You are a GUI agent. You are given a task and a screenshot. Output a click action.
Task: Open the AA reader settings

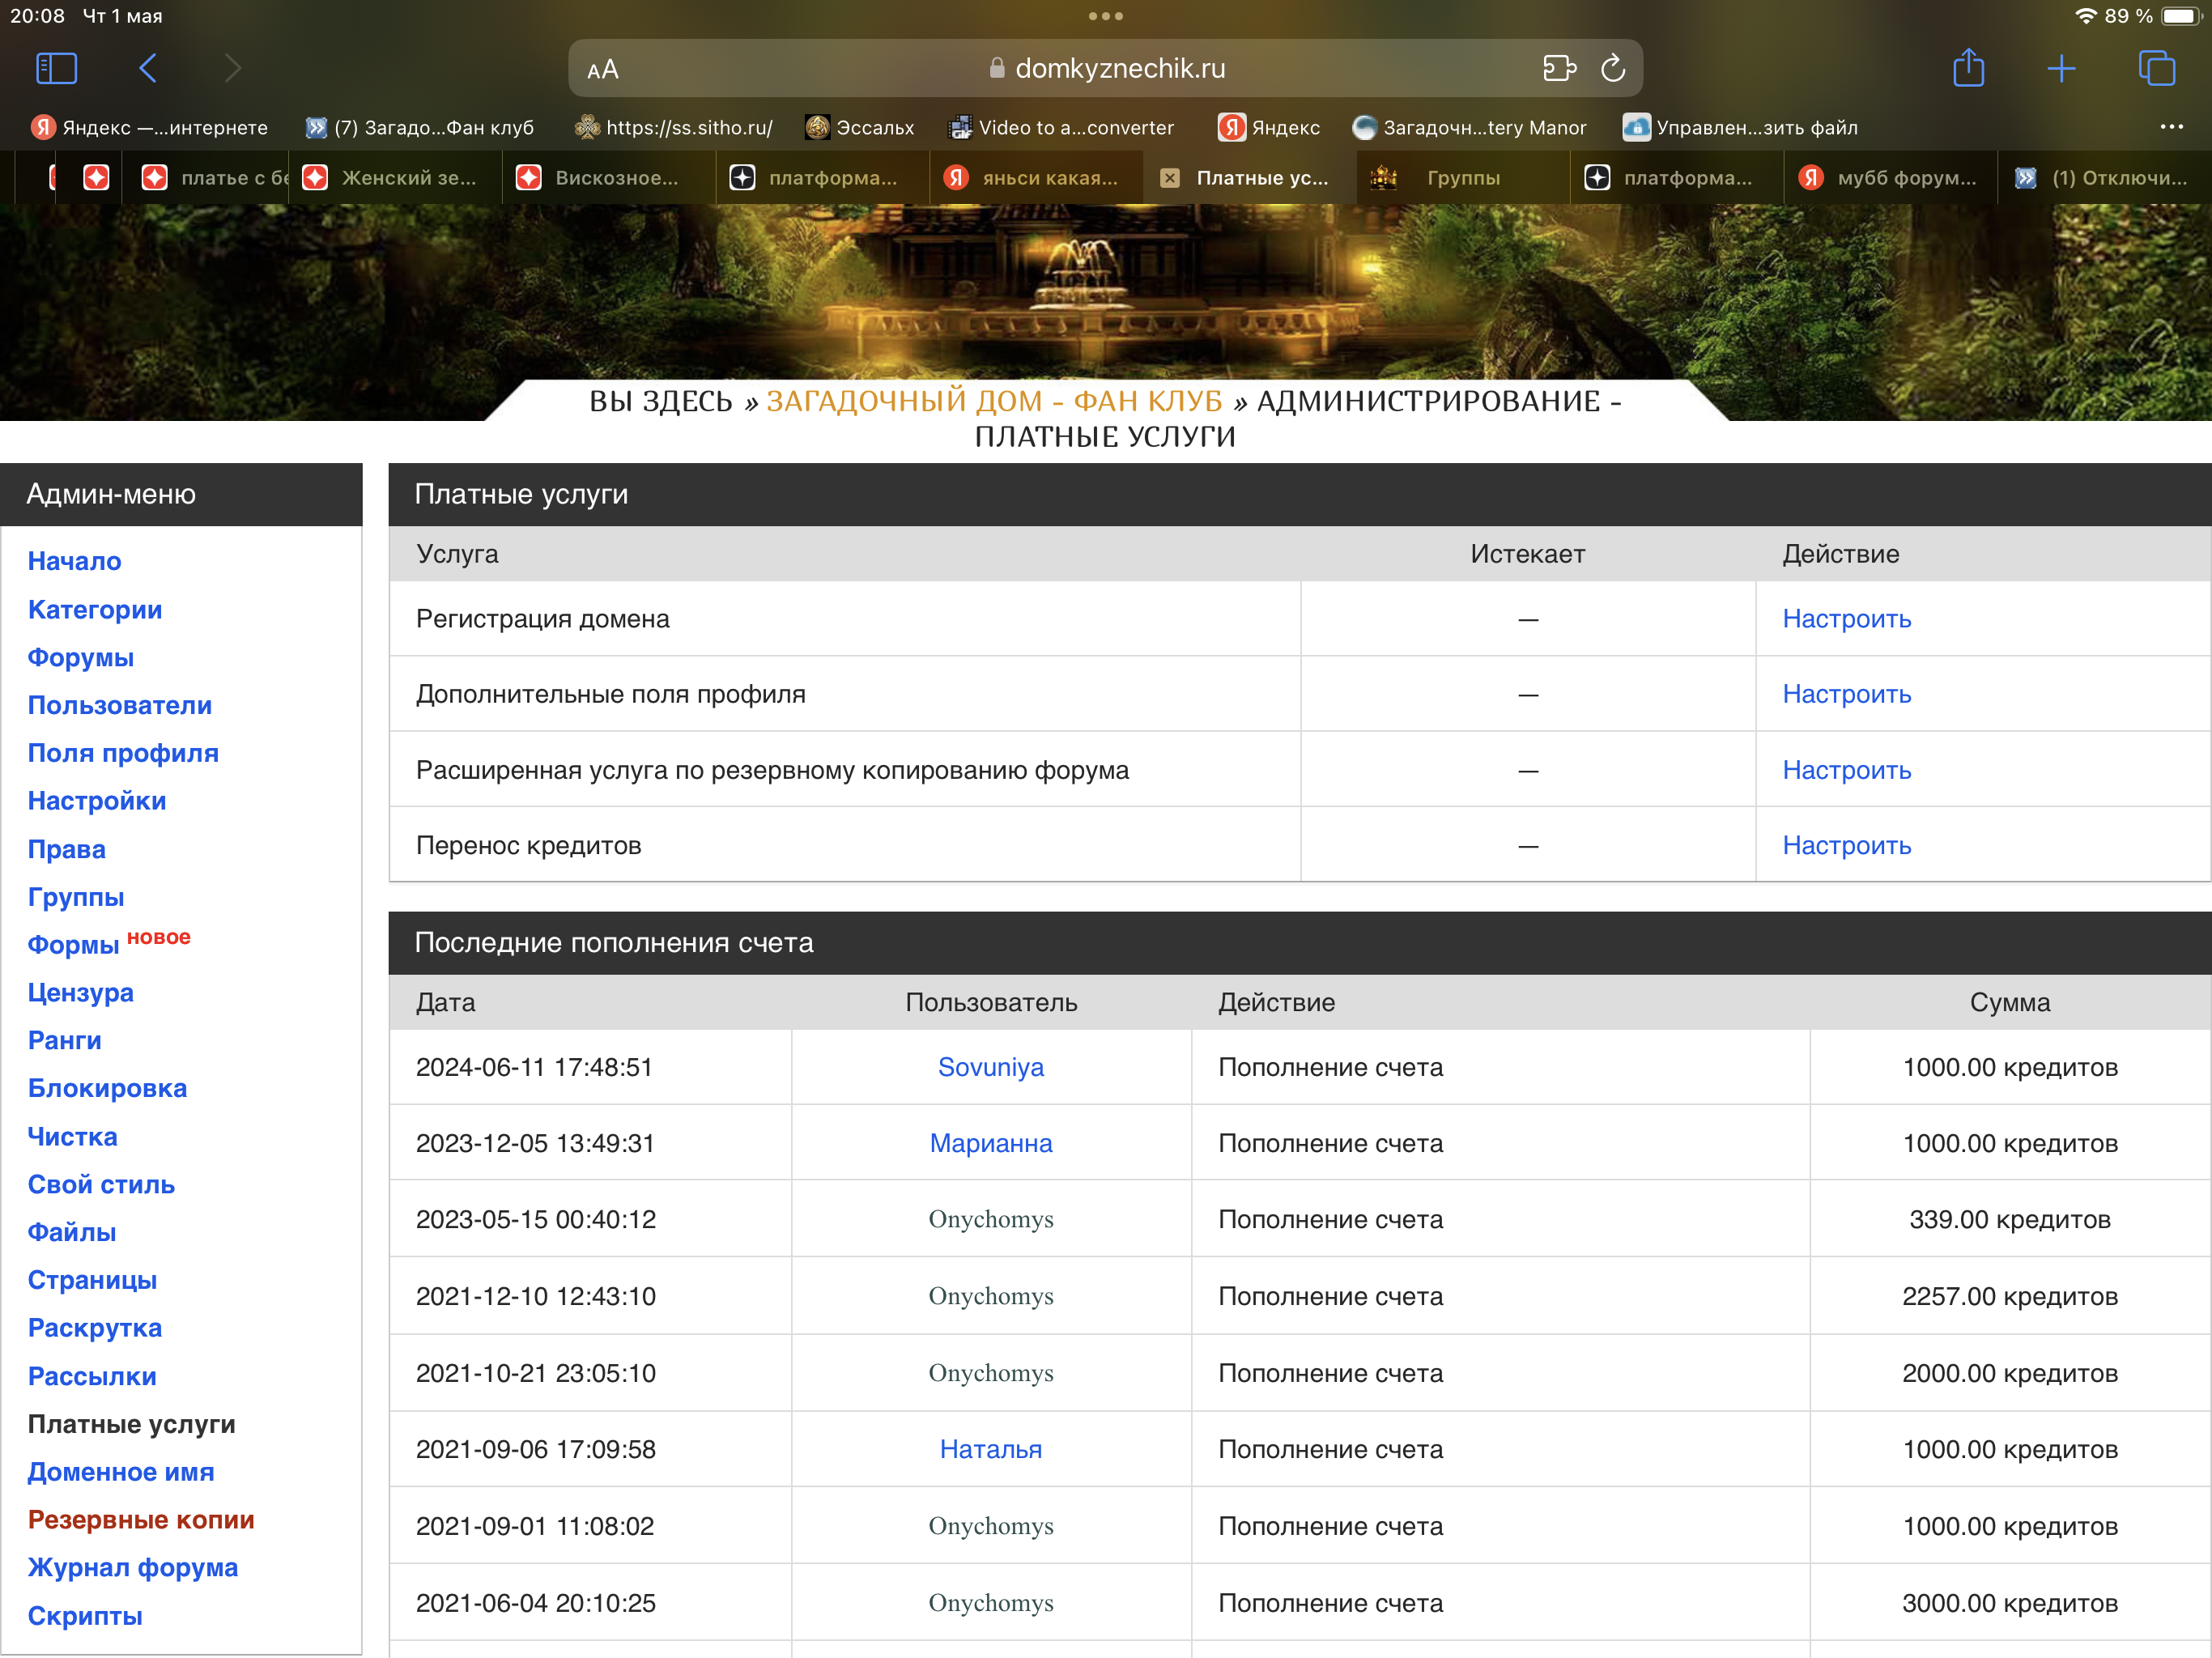point(602,70)
